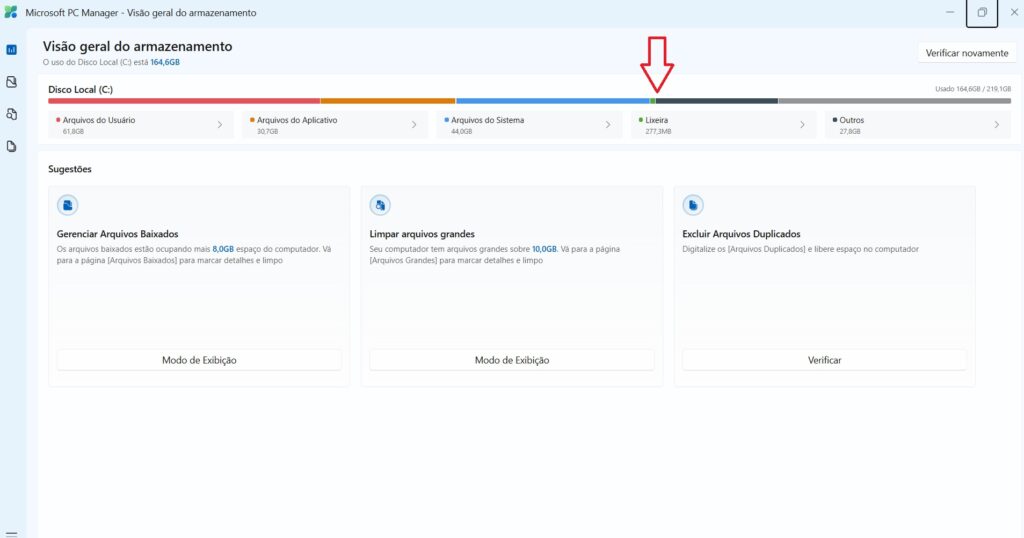1024x538 pixels.
Task: Click the Arquivos do Sistema label
Action: tap(487, 120)
